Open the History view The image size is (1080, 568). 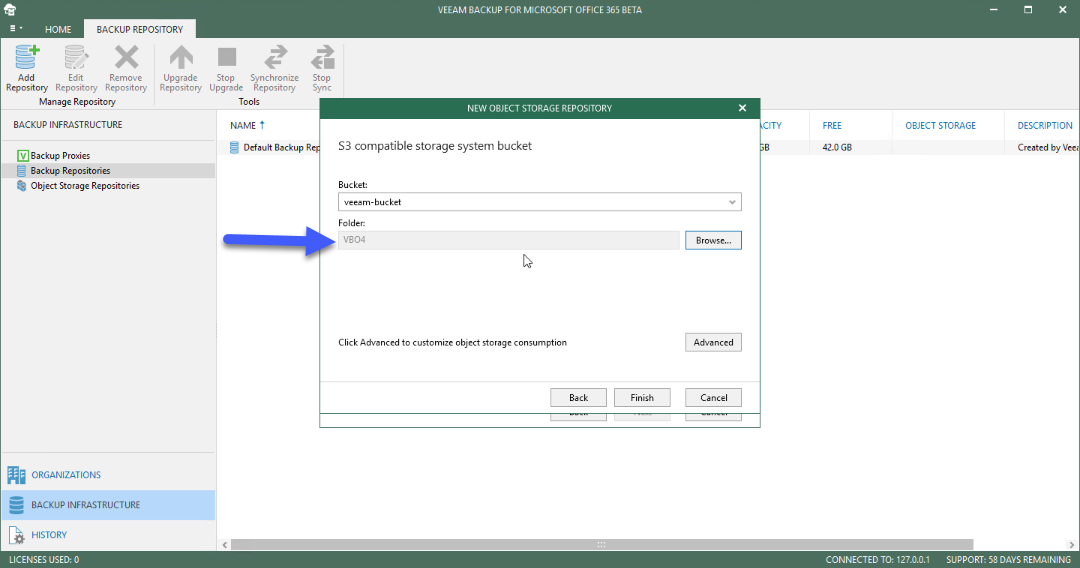click(x=108, y=534)
